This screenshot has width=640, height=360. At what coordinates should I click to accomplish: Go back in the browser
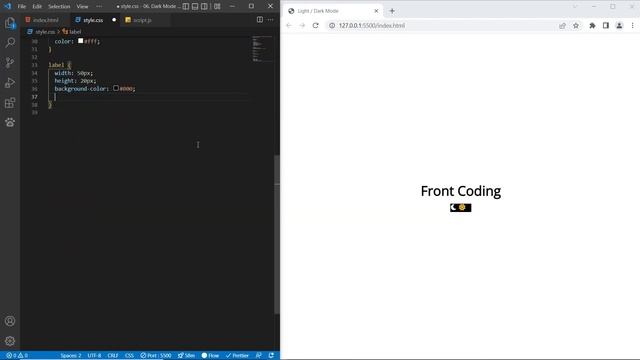click(x=289, y=25)
